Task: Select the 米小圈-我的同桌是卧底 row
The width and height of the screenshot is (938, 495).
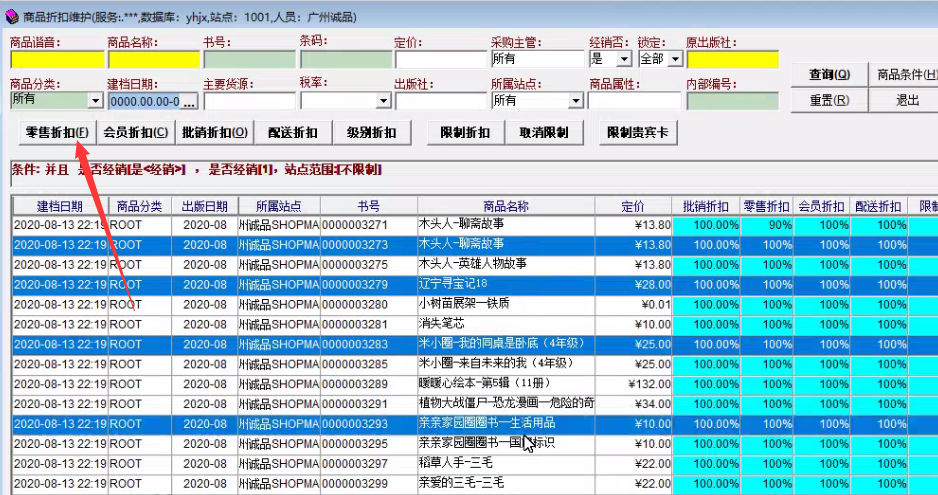Action: pyautogui.click(x=473, y=344)
